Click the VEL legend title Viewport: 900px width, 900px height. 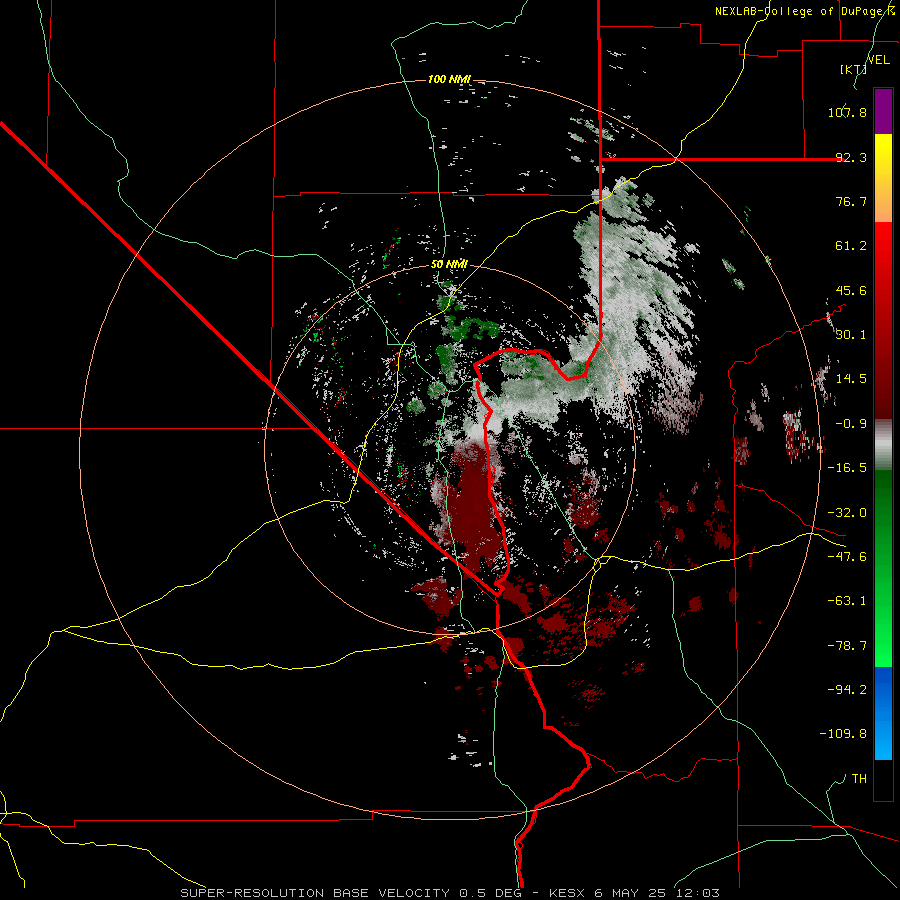click(878, 60)
